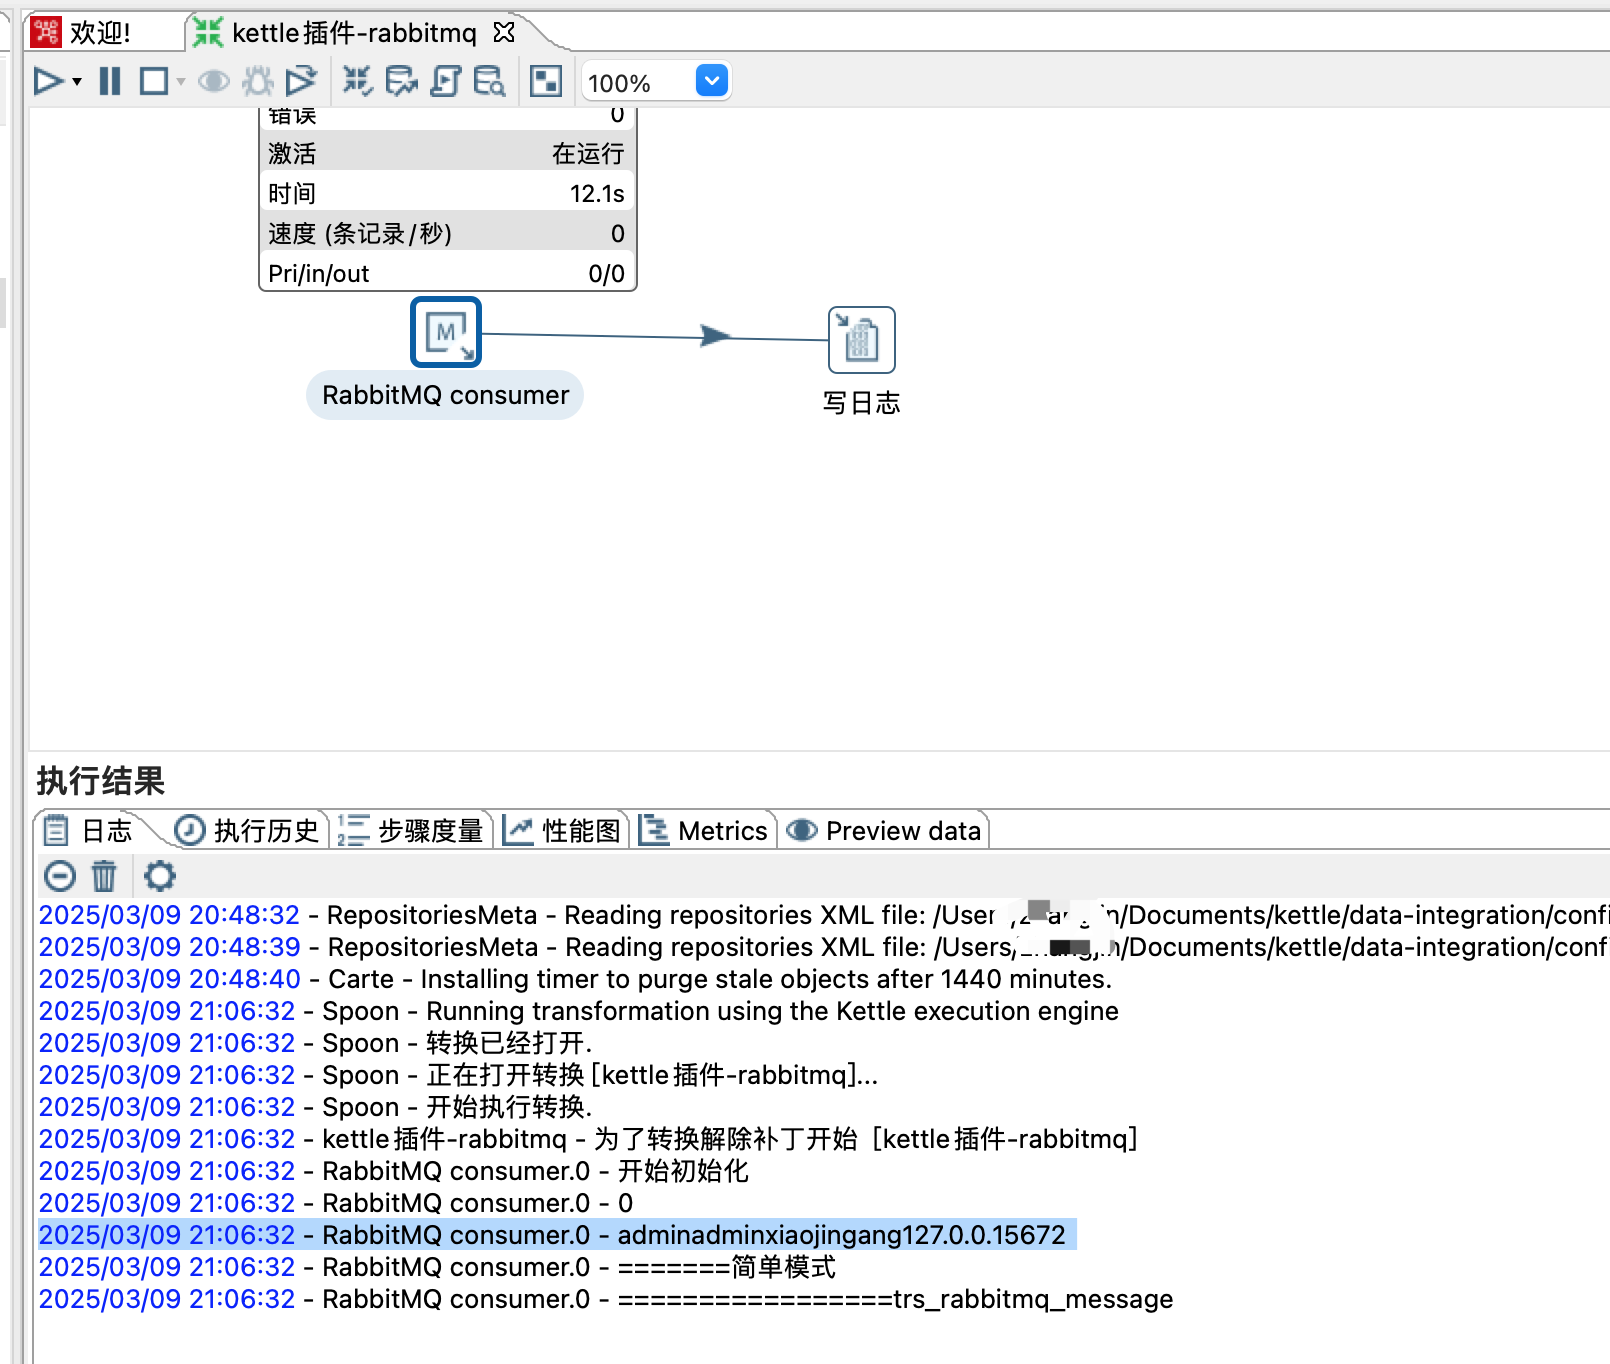Open the Preview data tab
Screen dimensions: 1610x1364
click(x=884, y=830)
